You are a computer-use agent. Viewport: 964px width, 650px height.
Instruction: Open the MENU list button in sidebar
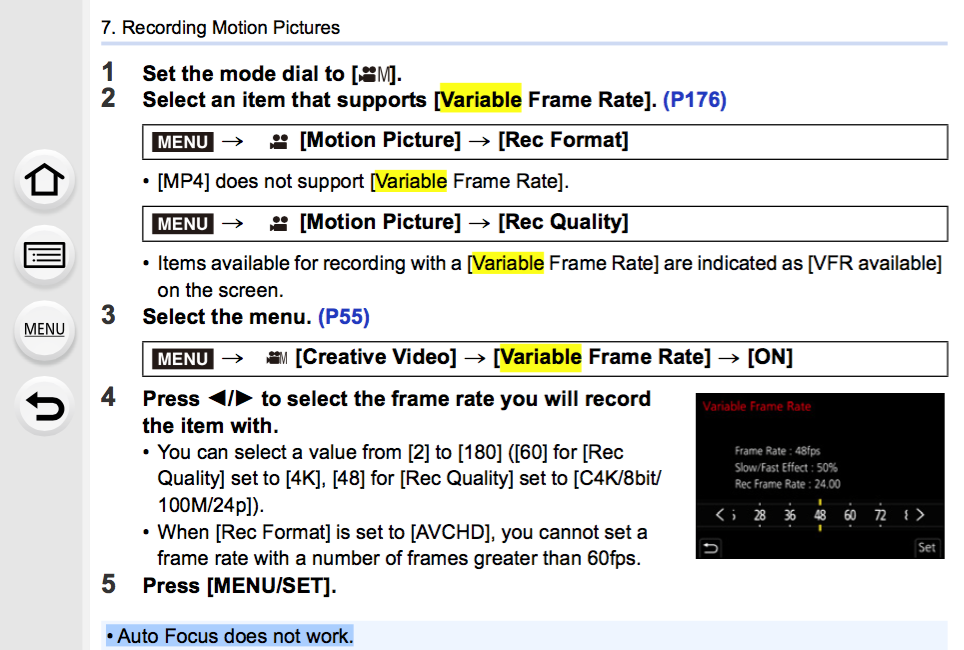click(44, 330)
